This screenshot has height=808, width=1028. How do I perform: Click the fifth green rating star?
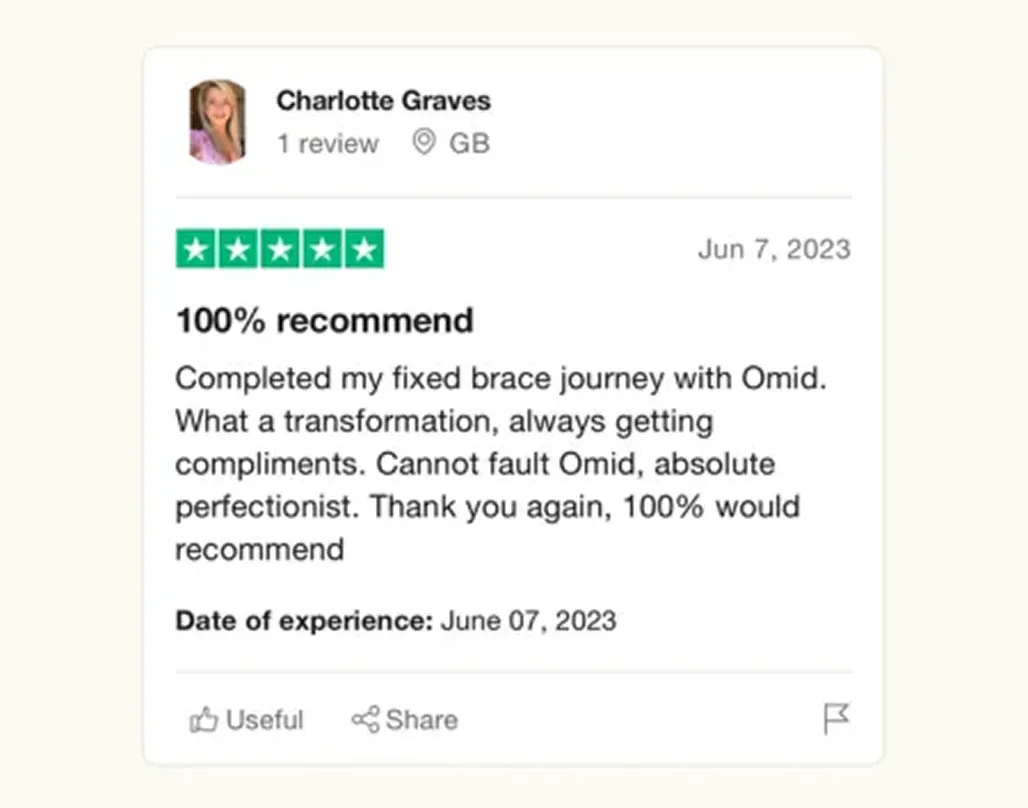(364, 249)
